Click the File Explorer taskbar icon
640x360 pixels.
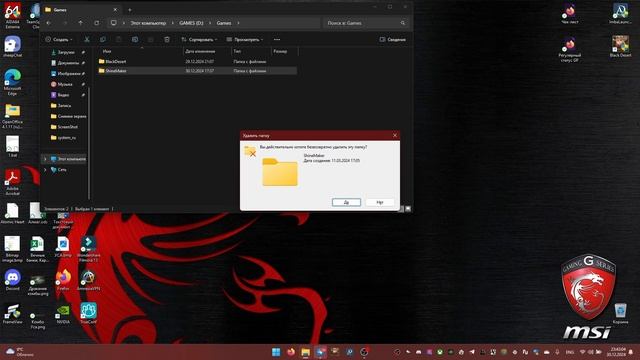pyautogui.click(x=306, y=352)
